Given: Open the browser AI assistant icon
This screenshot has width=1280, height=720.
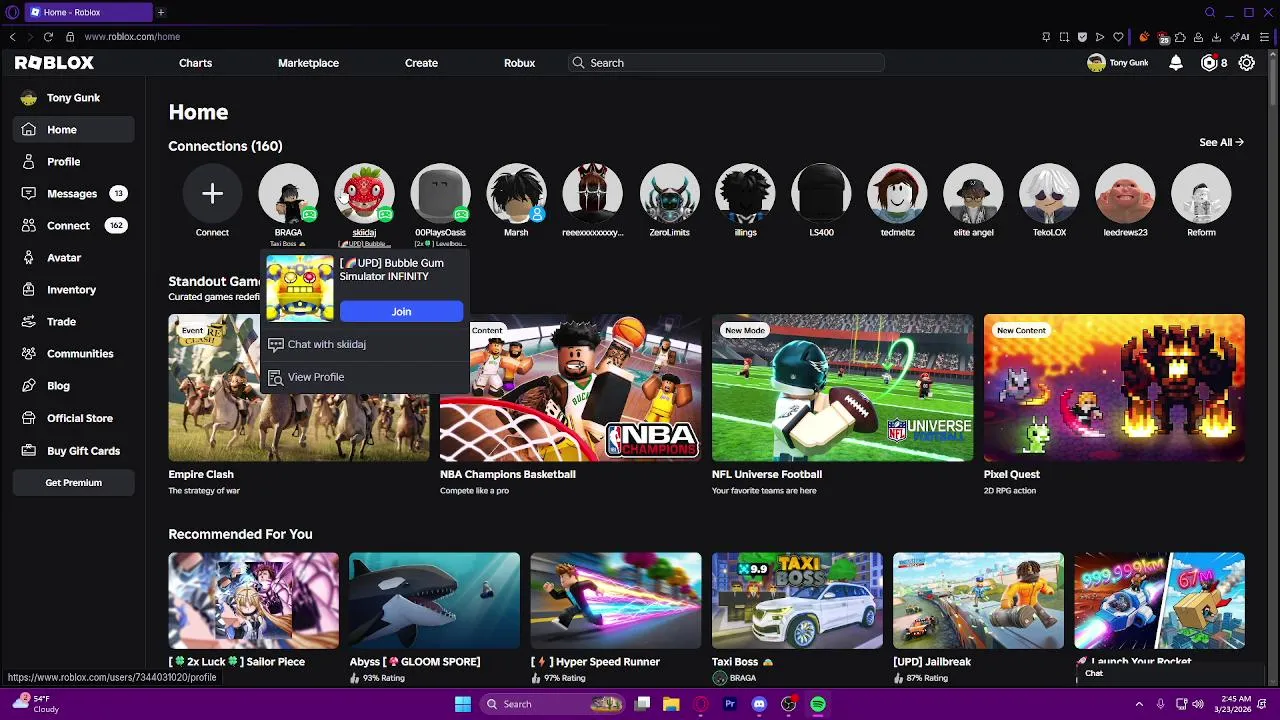Looking at the screenshot, I should [1241, 37].
